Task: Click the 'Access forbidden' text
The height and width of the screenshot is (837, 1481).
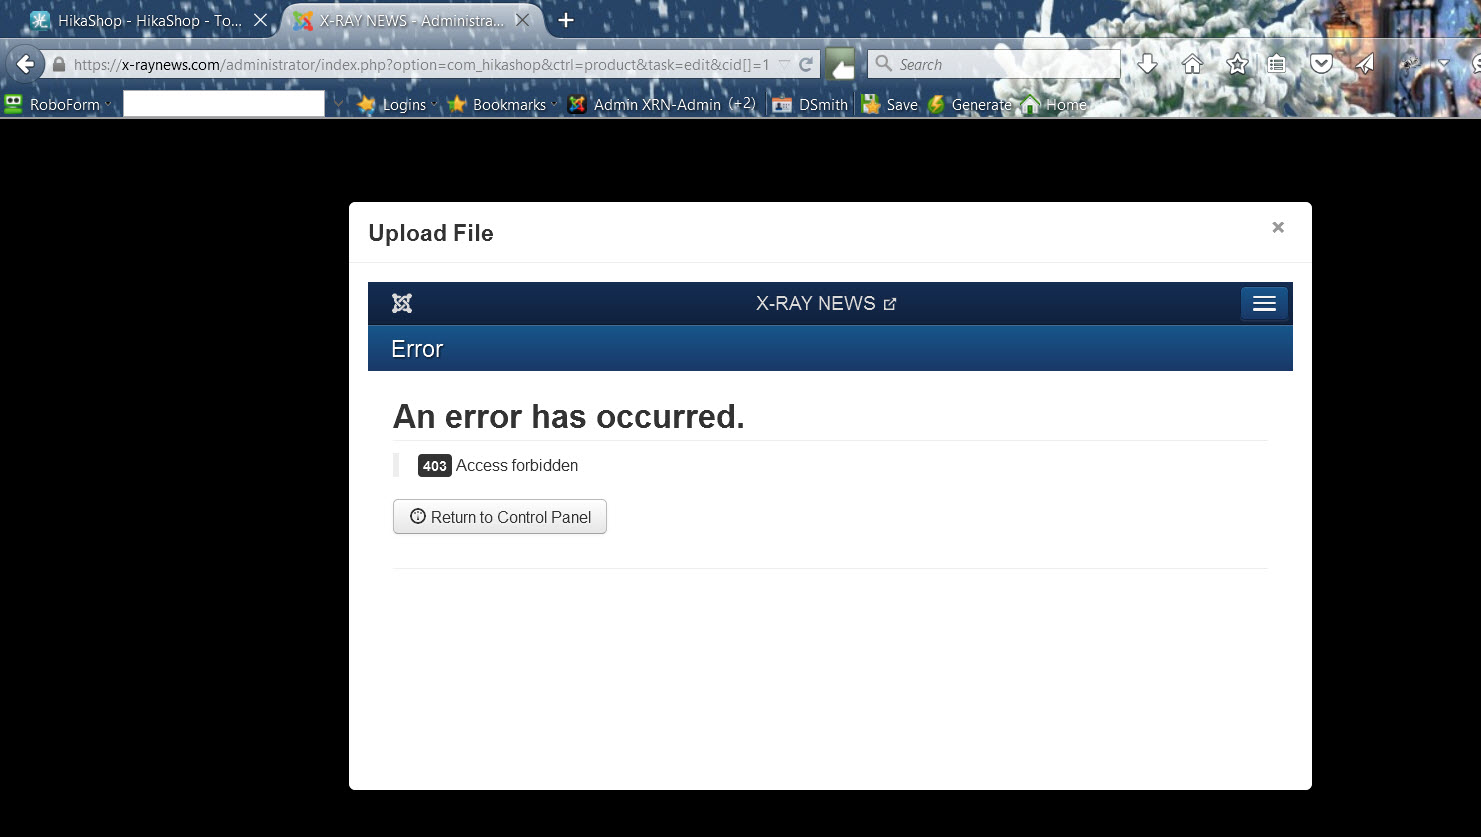Action: [x=517, y=466]
